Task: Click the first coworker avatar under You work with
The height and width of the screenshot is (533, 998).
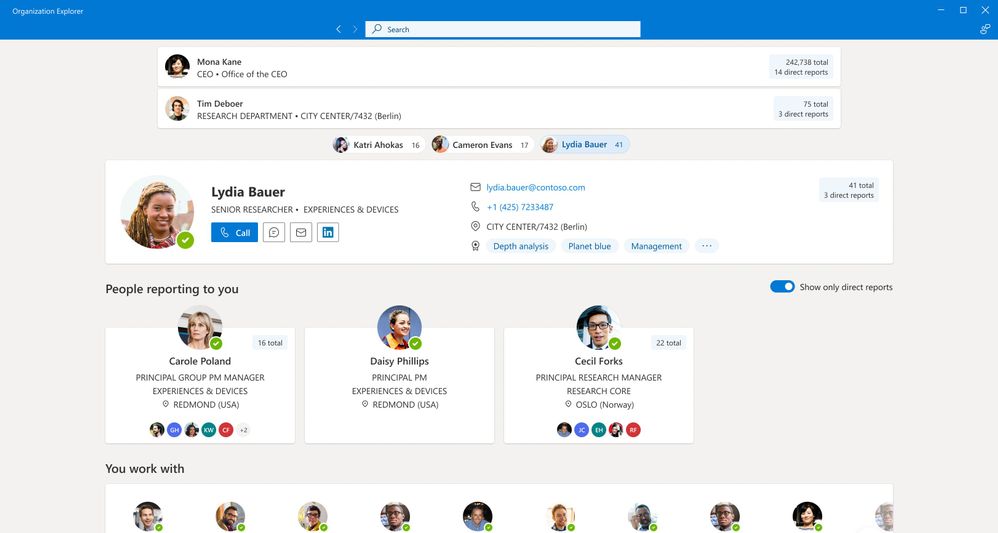Action: (148, 516)
